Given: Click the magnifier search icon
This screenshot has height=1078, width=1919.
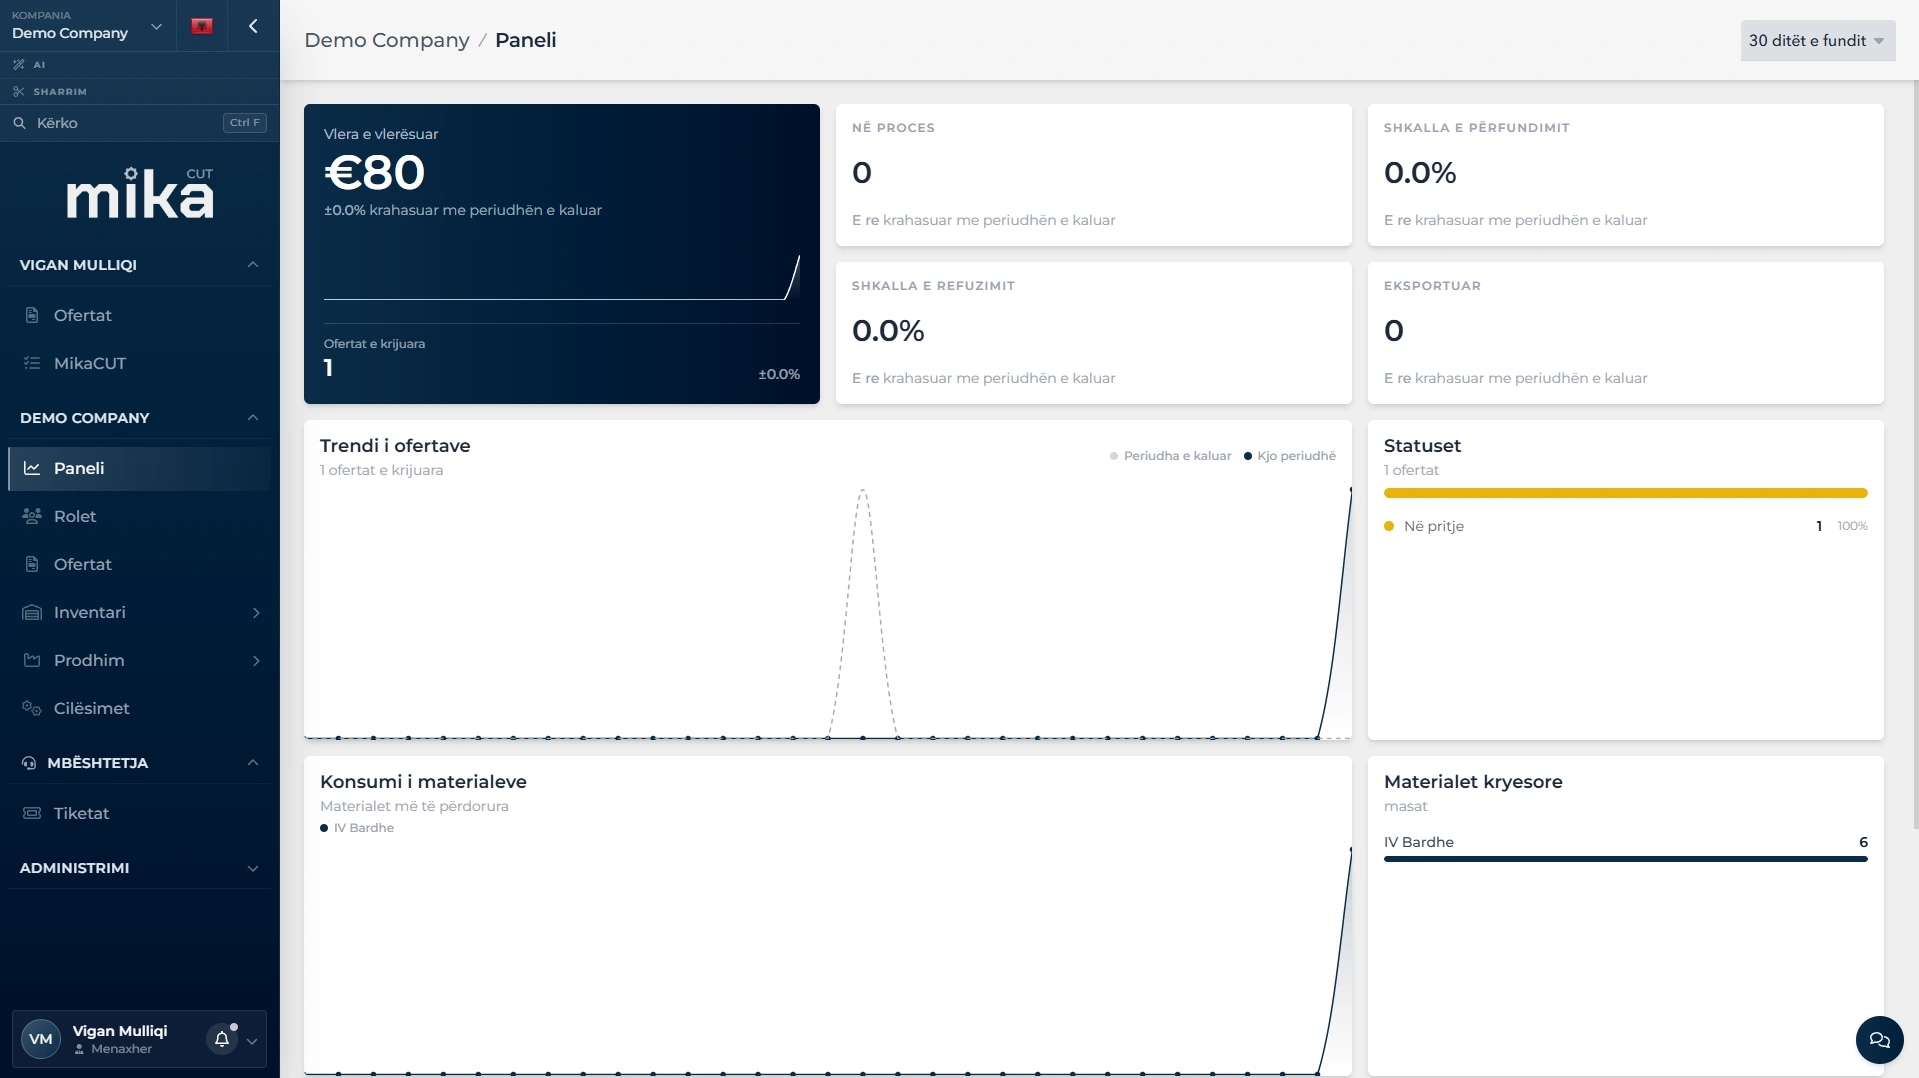Looking at the screenshot, I should [19, 123].
